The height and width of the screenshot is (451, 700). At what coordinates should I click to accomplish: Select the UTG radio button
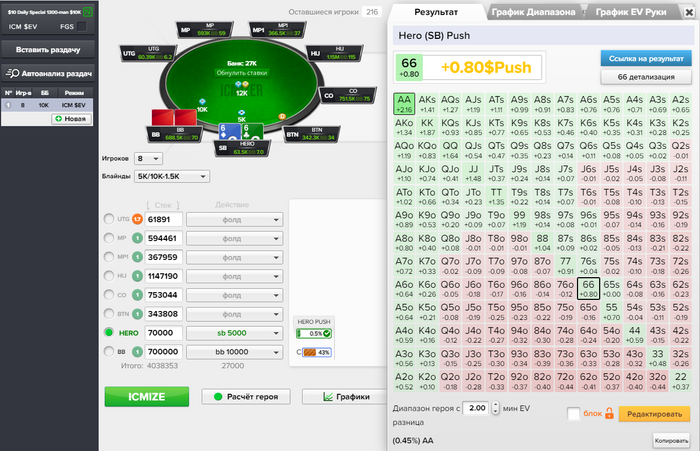coord(108,219)
